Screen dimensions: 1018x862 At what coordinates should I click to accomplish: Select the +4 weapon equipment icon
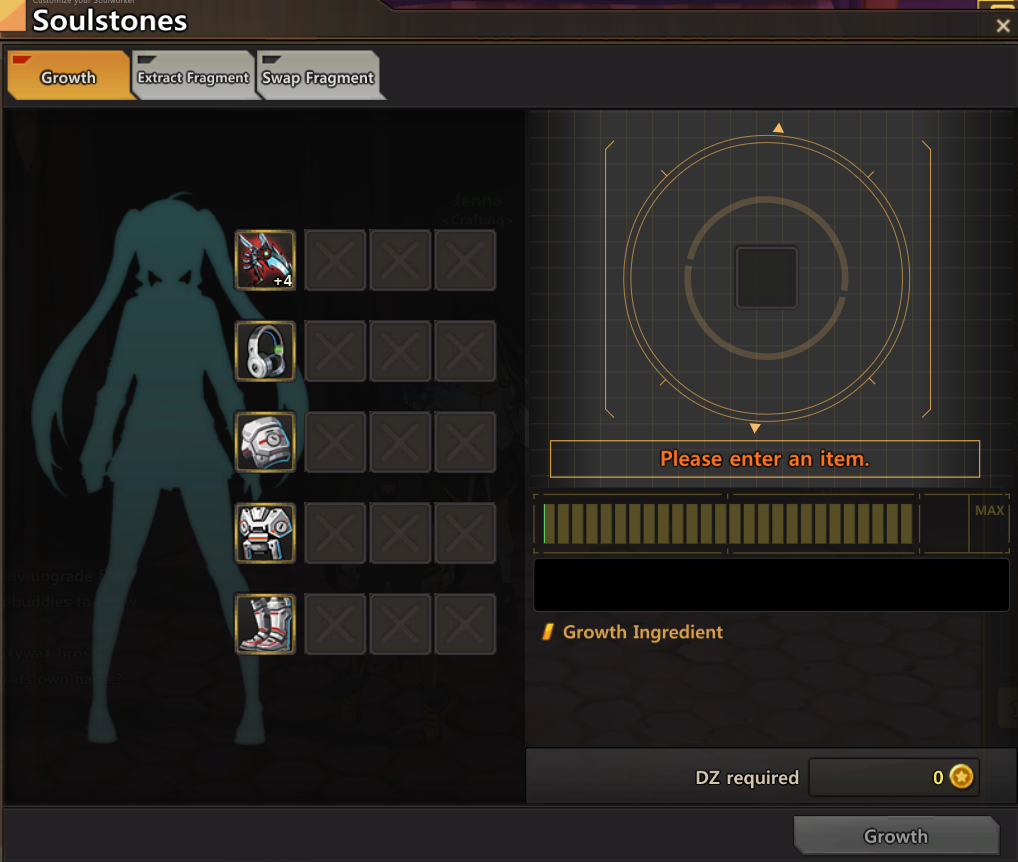click(x=265, y=260)
